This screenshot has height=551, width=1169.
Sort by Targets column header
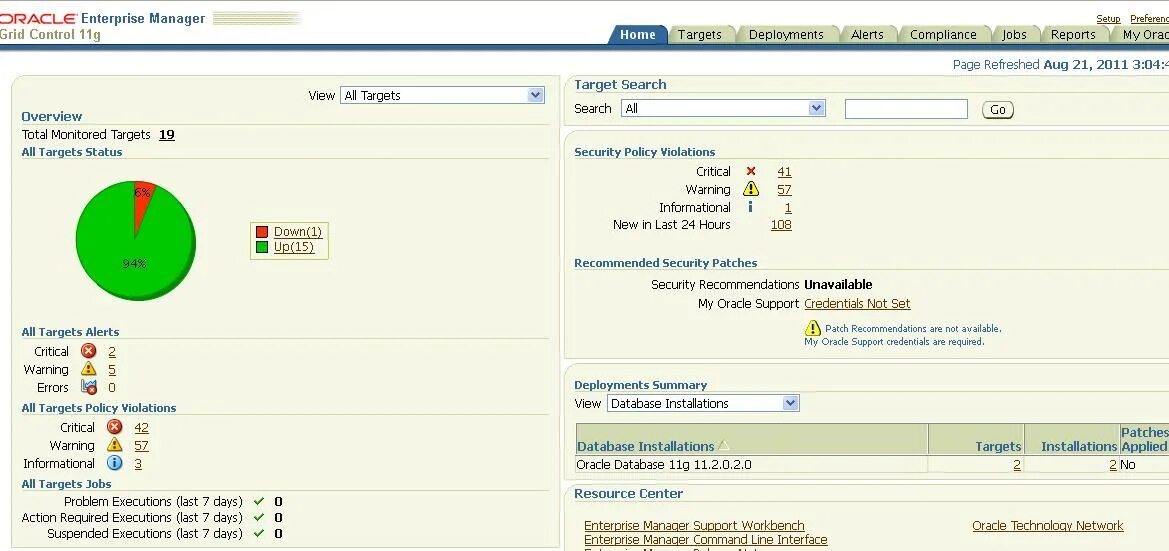click(998, 446)
